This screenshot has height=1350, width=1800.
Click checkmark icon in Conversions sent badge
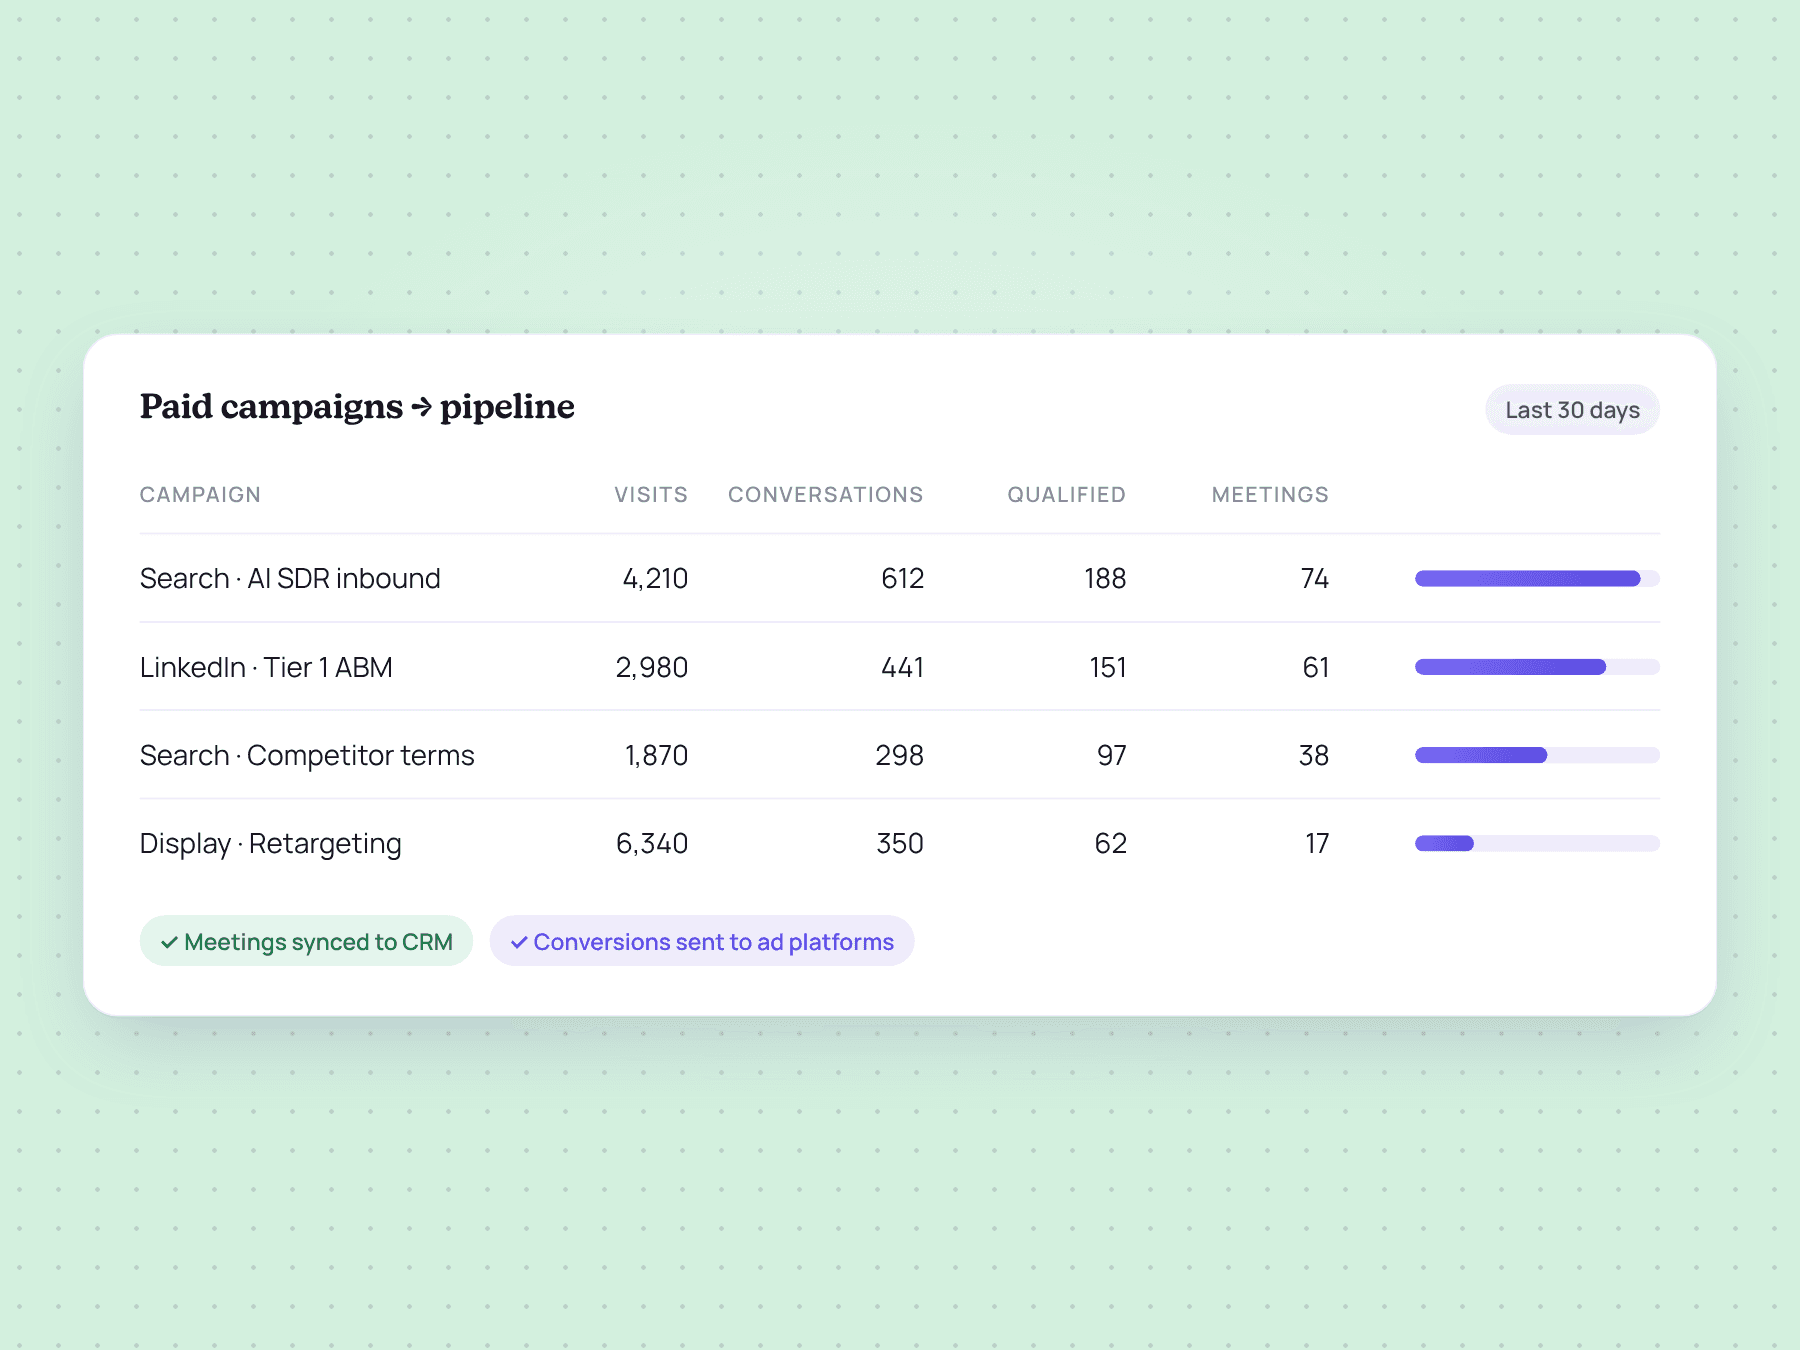click(519, 942)
